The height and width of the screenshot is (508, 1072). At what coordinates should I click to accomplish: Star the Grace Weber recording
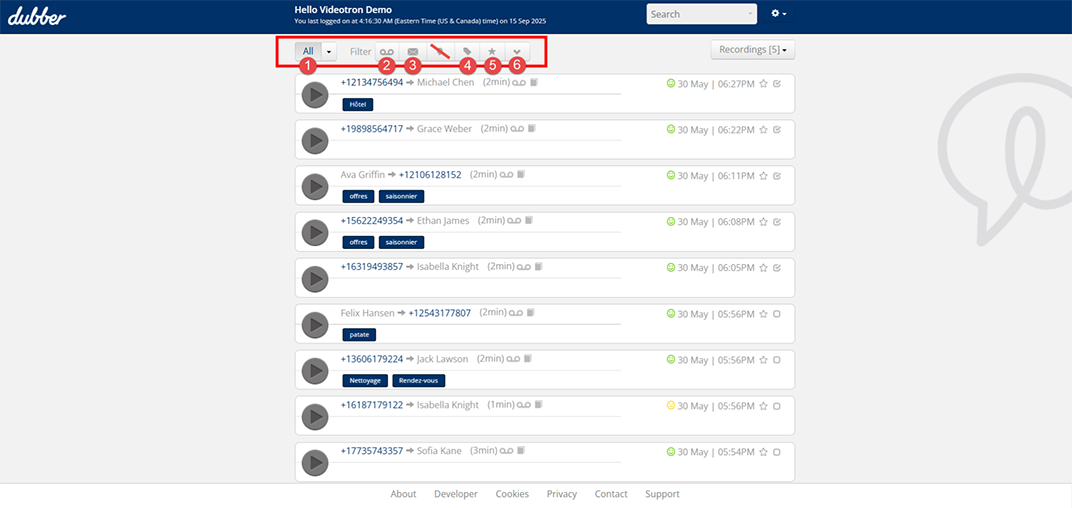coord(763,129)
